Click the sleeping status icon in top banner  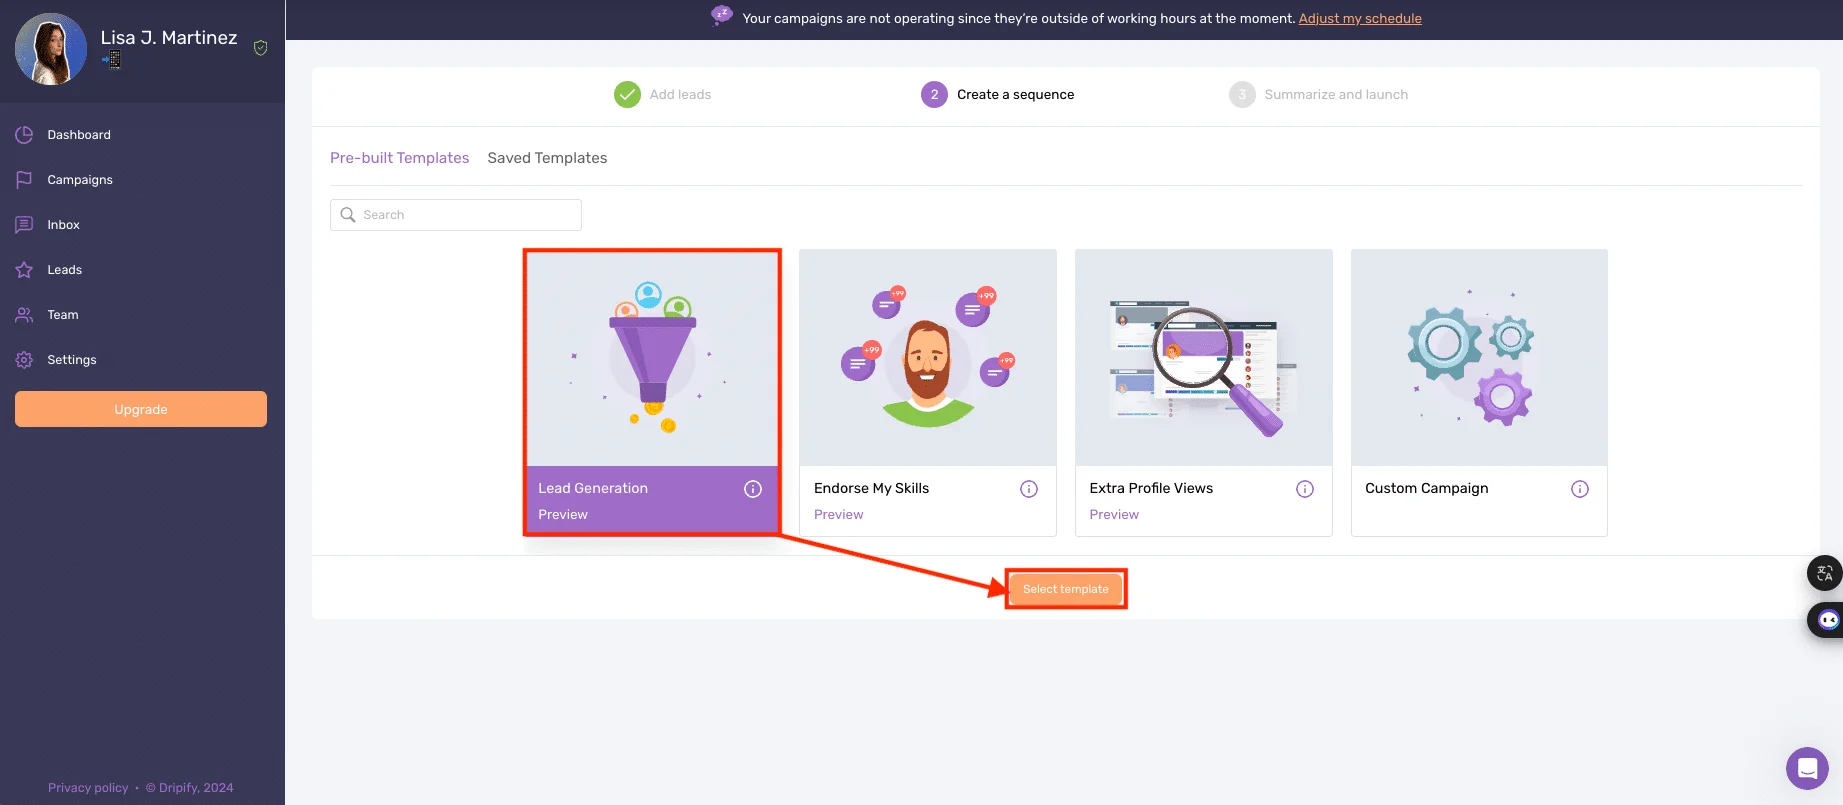[x=722, y=16]
